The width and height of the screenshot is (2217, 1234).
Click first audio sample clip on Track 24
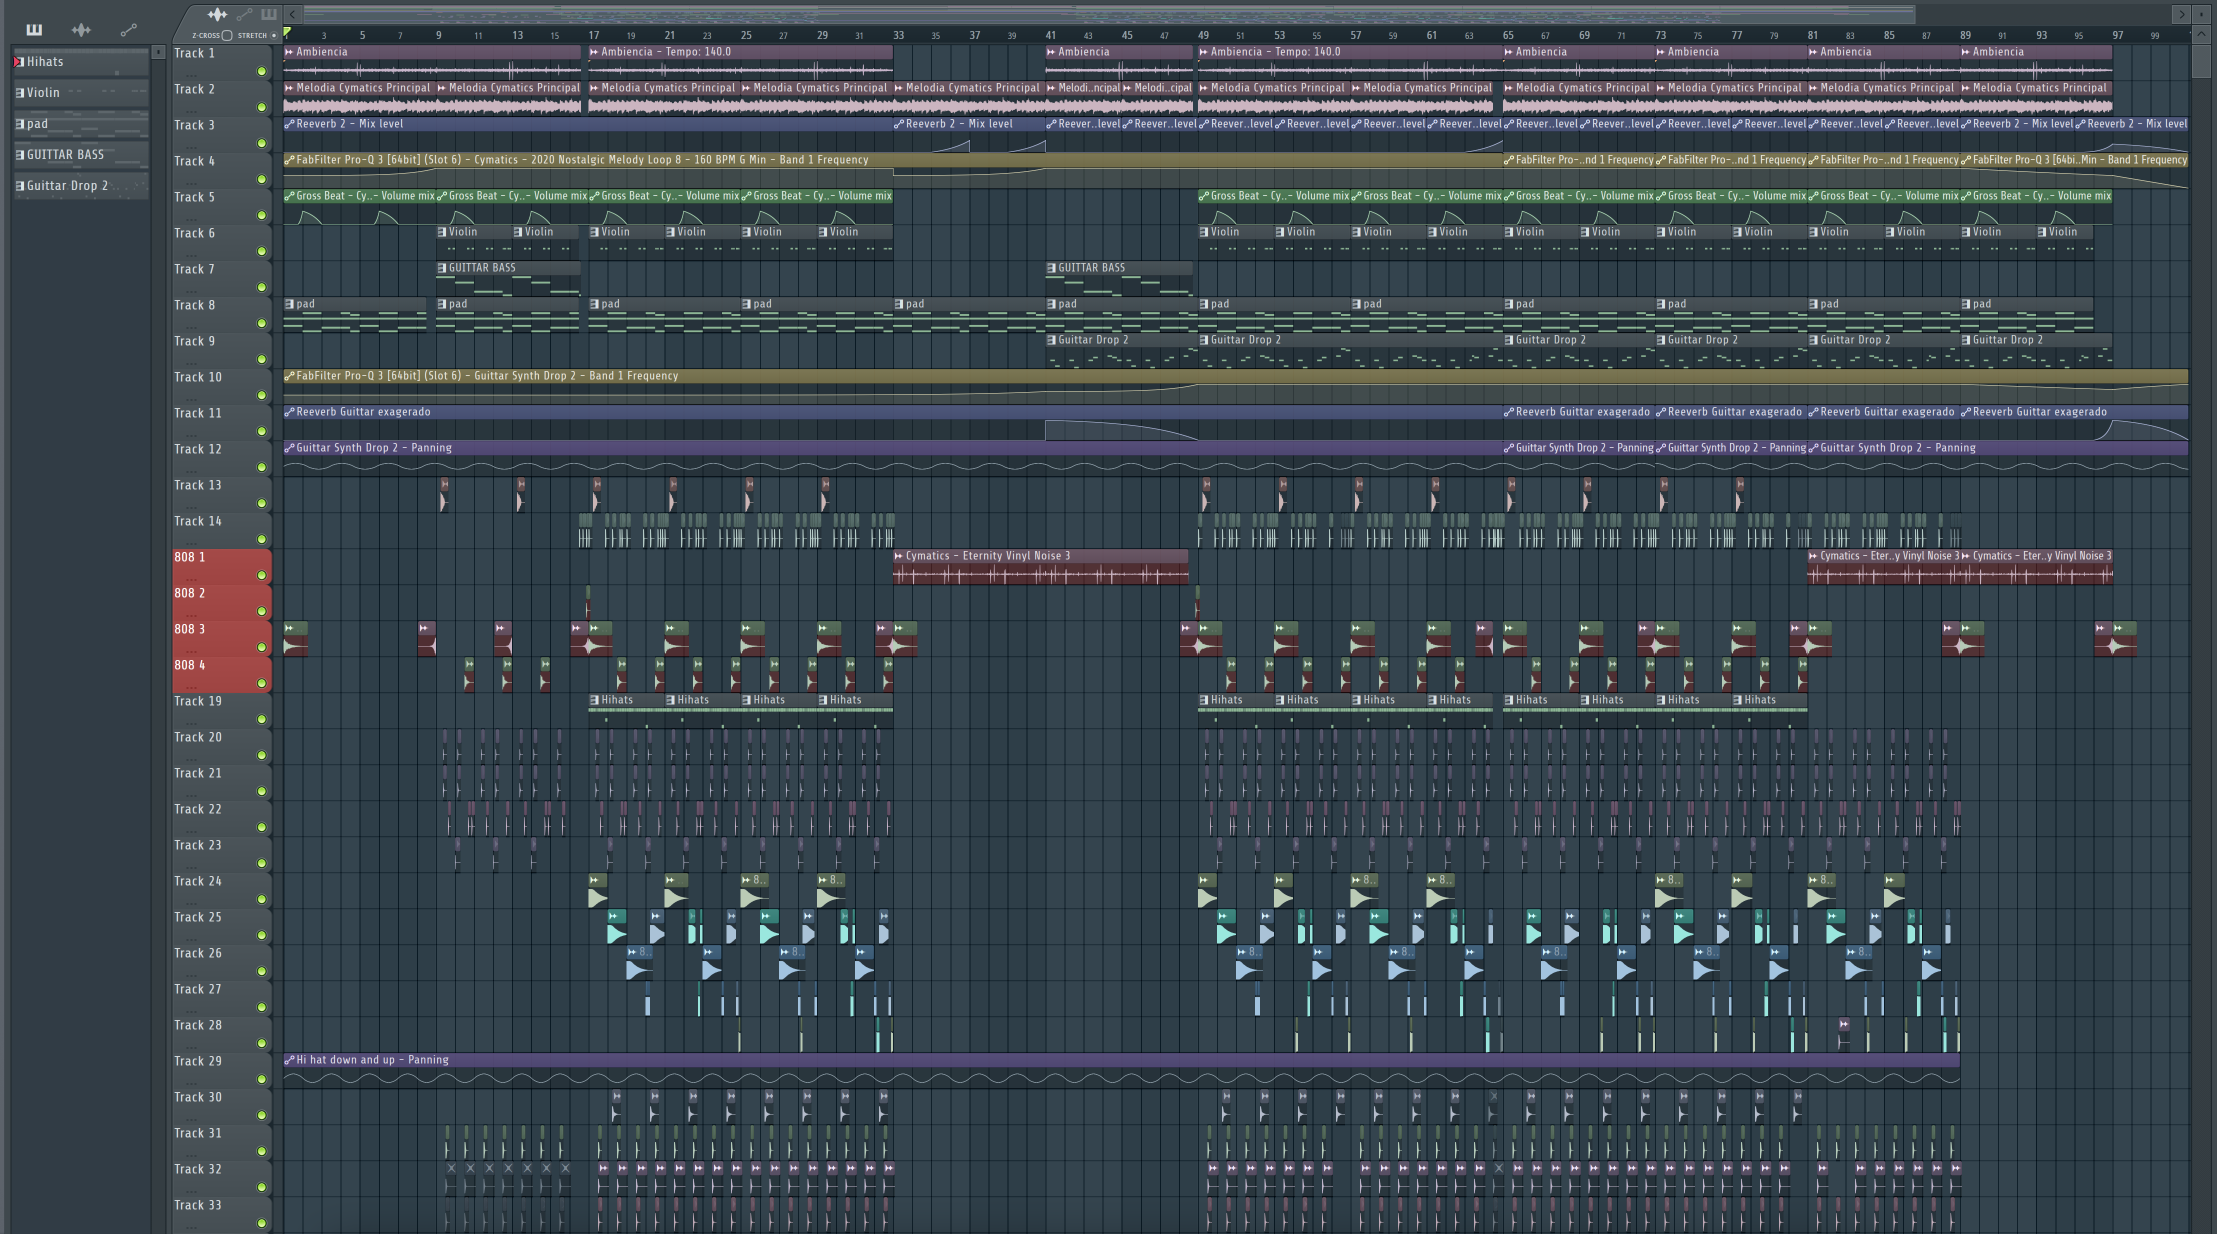pyautogui.click(x=598, y=890)
